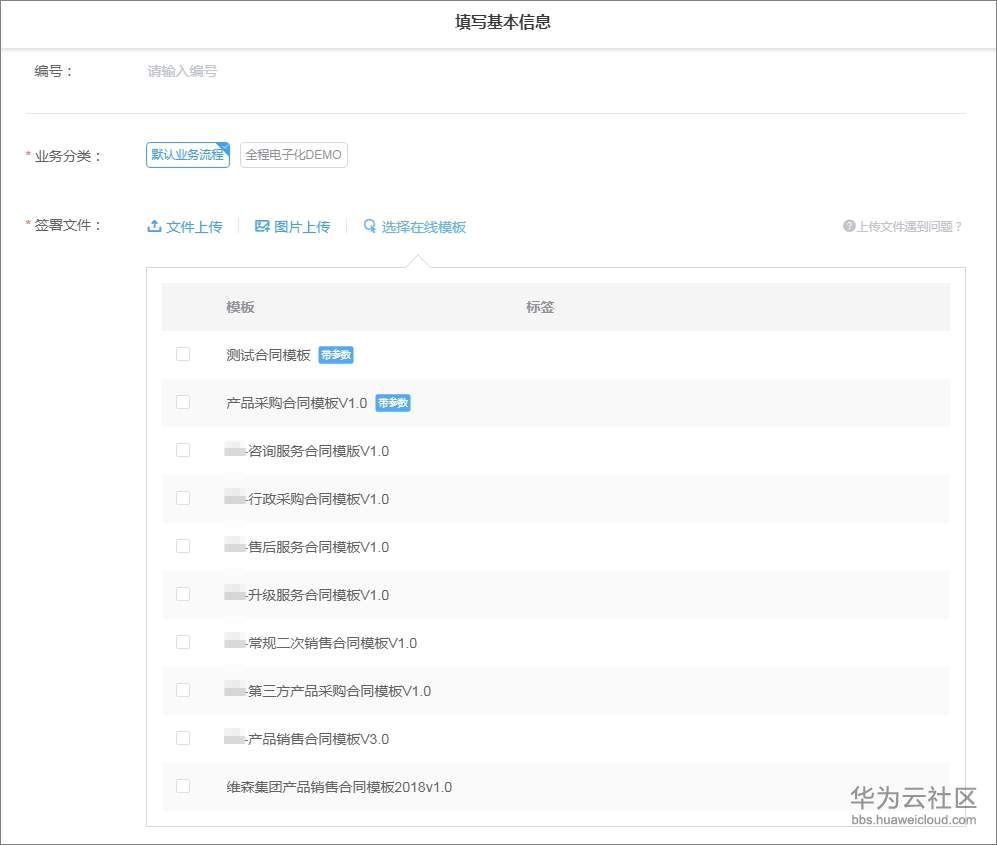
Task: Click the image upload icon beside 图片上传
Action: tap(261, 227)
